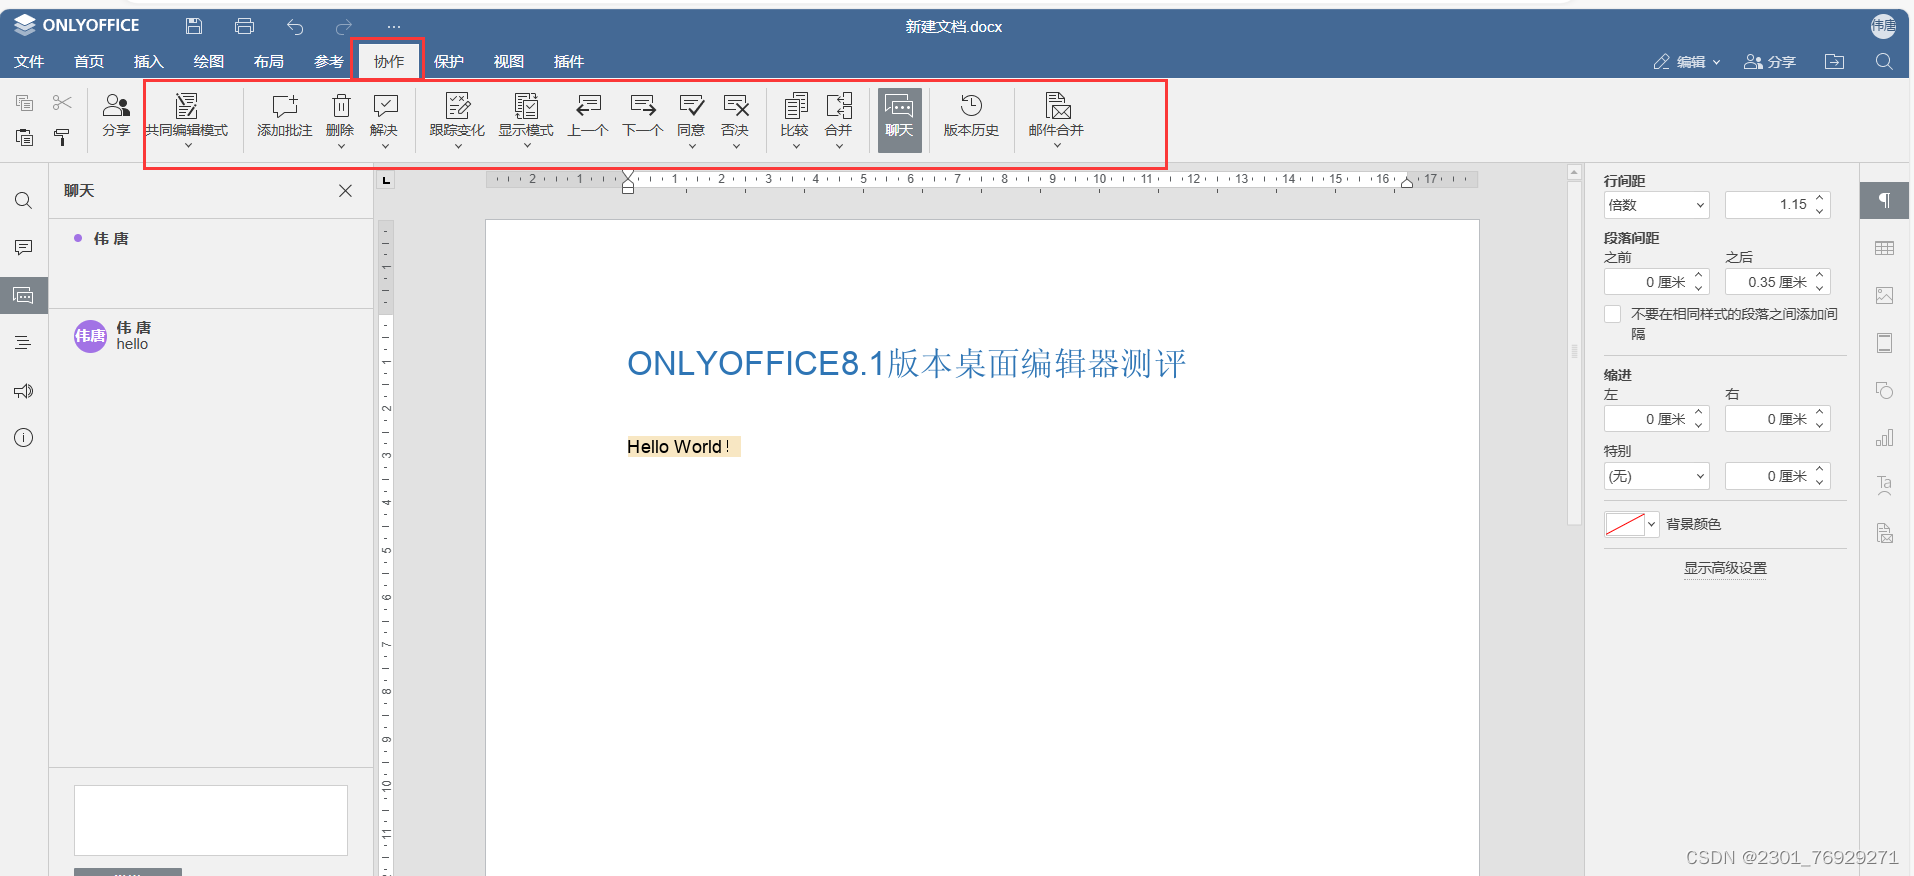Viewport: 1914px width, 876px height.
Task: Open the 文件 menu tab
Action: click(29, 62)
